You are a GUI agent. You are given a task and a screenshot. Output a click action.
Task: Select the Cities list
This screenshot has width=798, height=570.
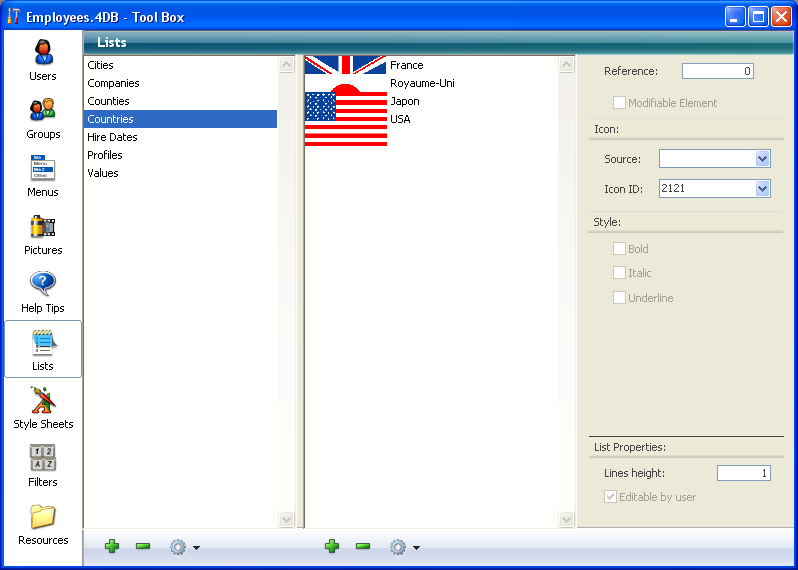(101, 65)
